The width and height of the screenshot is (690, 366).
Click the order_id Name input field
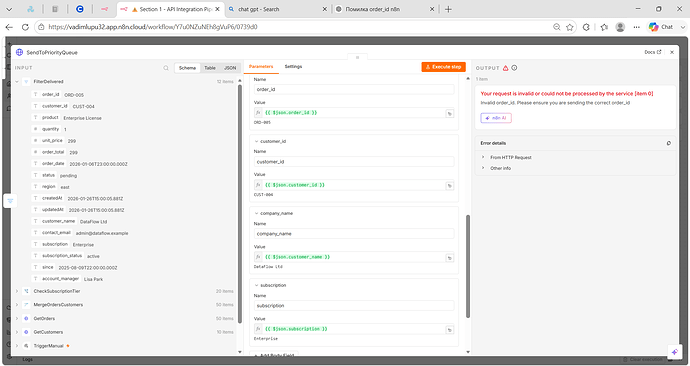(x=354, y=90)
